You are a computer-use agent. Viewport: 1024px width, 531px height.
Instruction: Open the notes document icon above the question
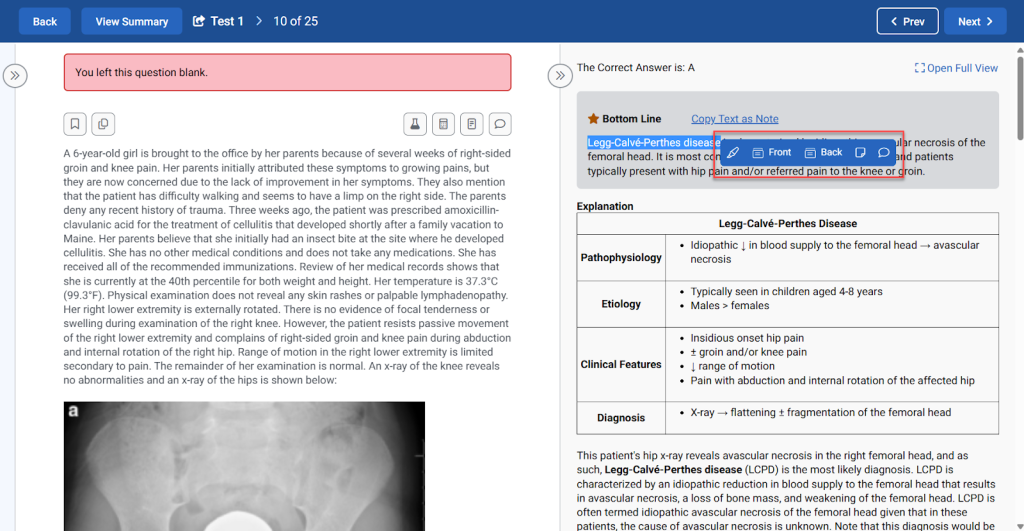(472, 124)
